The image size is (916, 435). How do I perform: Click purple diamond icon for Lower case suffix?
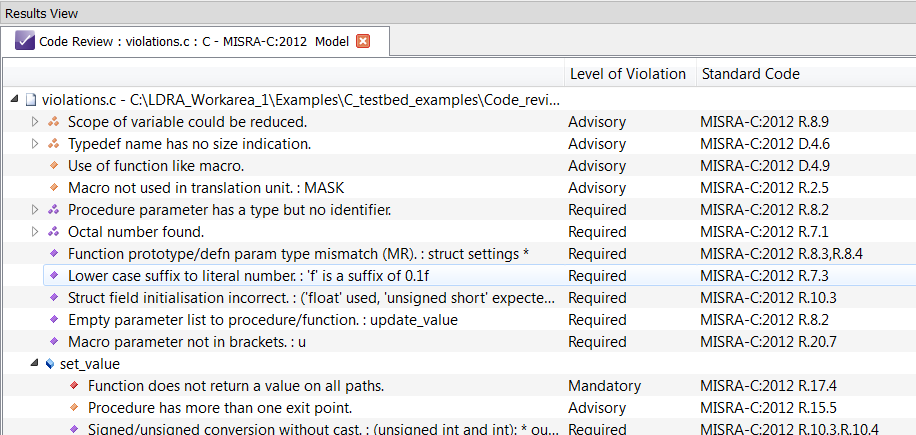[54, 276]
